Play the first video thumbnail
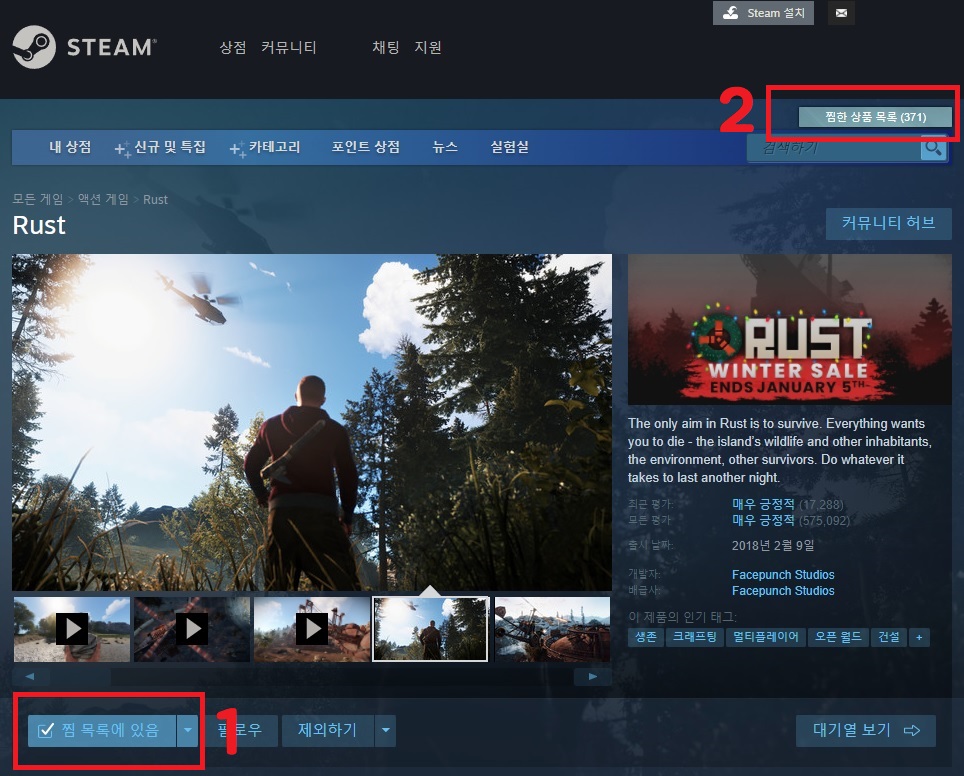 [x=72, y=629]
